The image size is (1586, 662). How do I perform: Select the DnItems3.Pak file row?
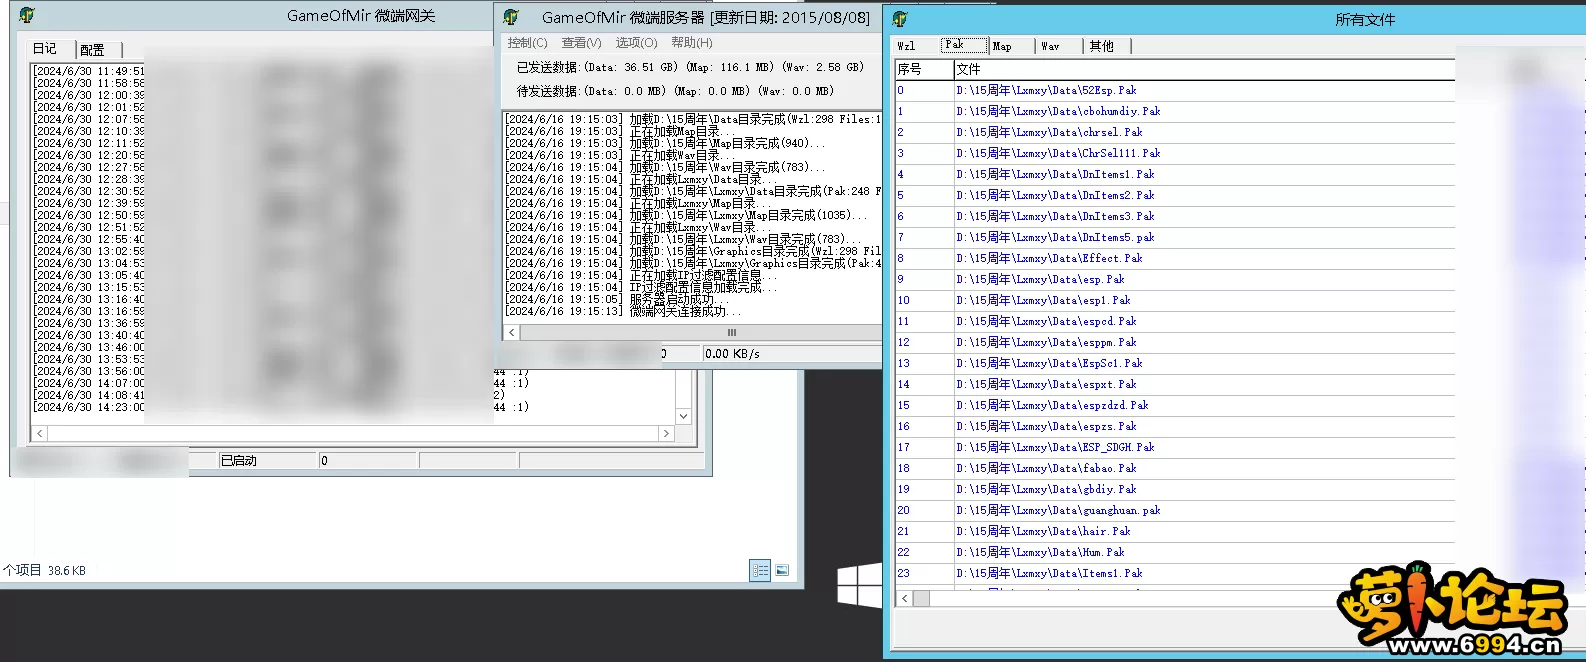click(1175, 216)
